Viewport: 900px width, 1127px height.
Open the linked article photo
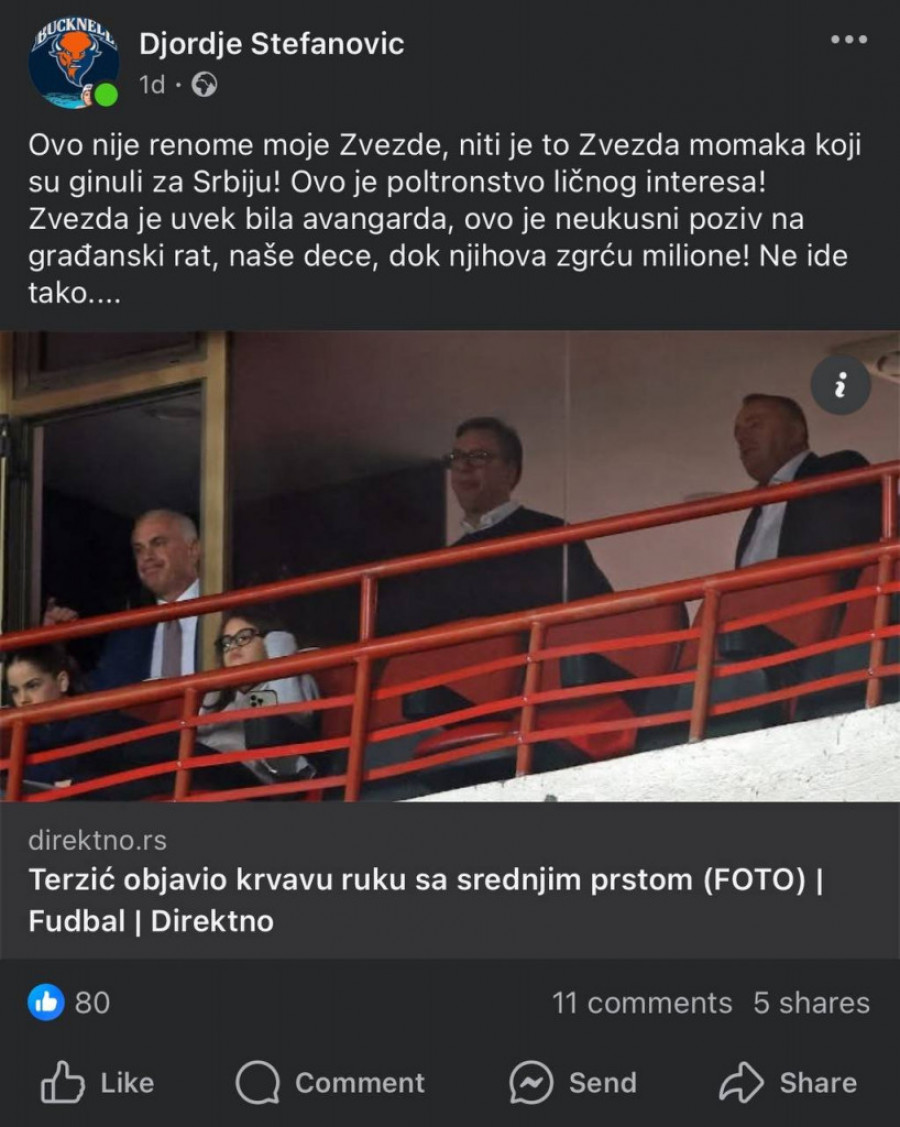tap(450, 566)
